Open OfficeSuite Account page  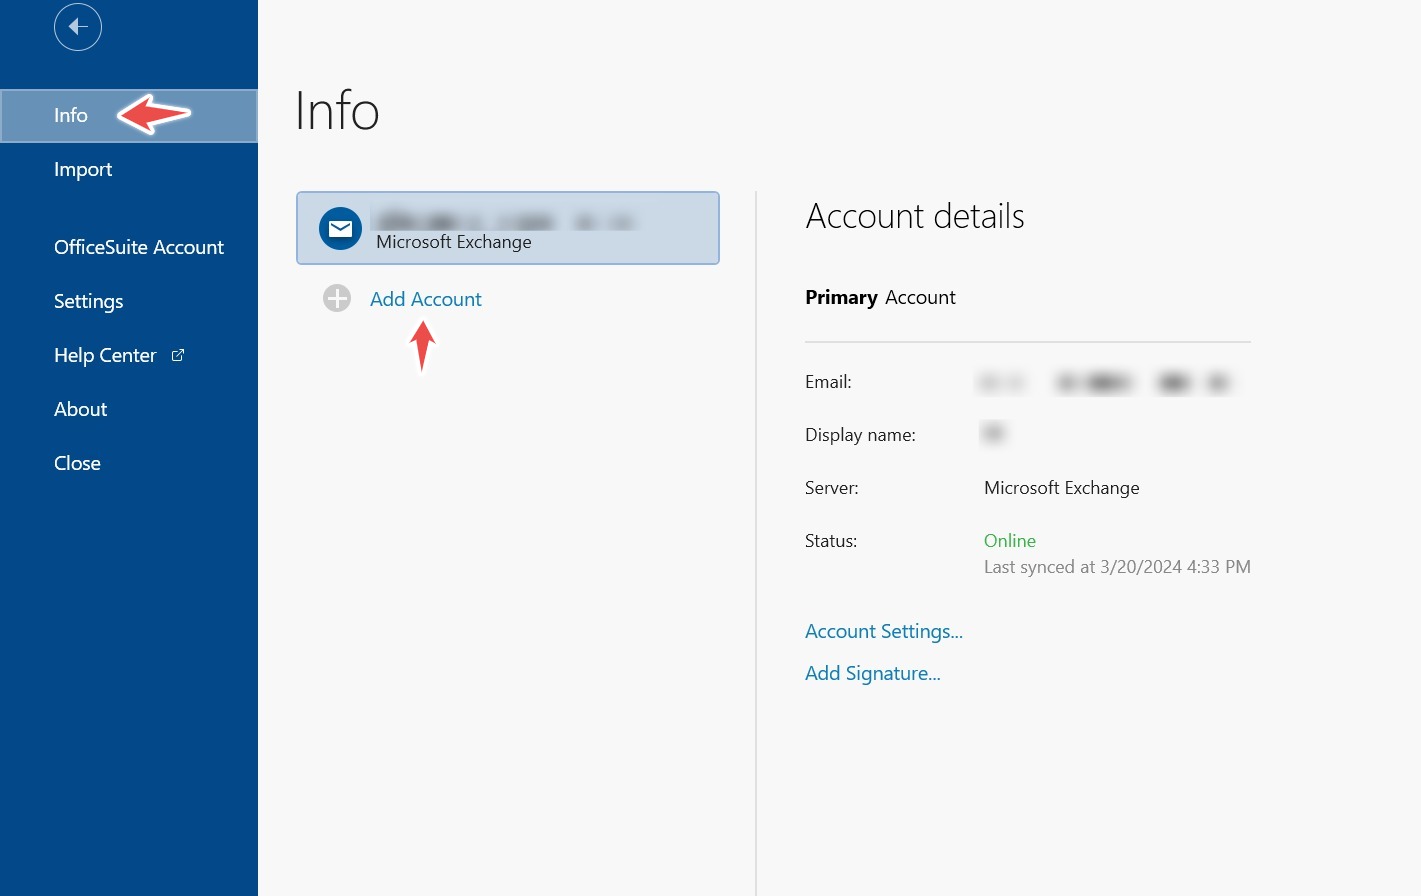pos(139,247)
